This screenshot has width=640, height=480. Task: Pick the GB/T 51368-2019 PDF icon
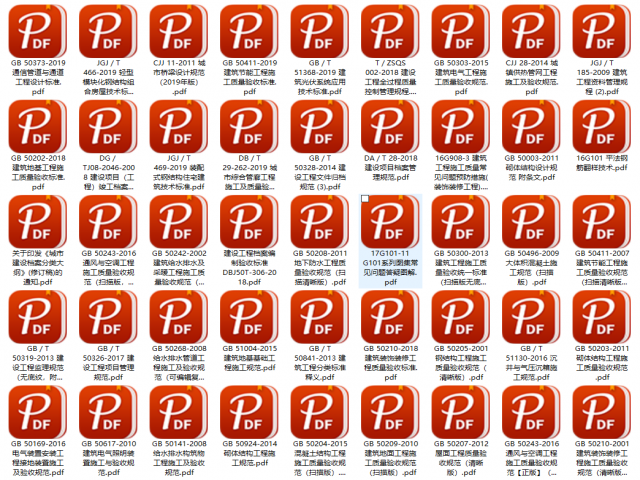(320, 31)
